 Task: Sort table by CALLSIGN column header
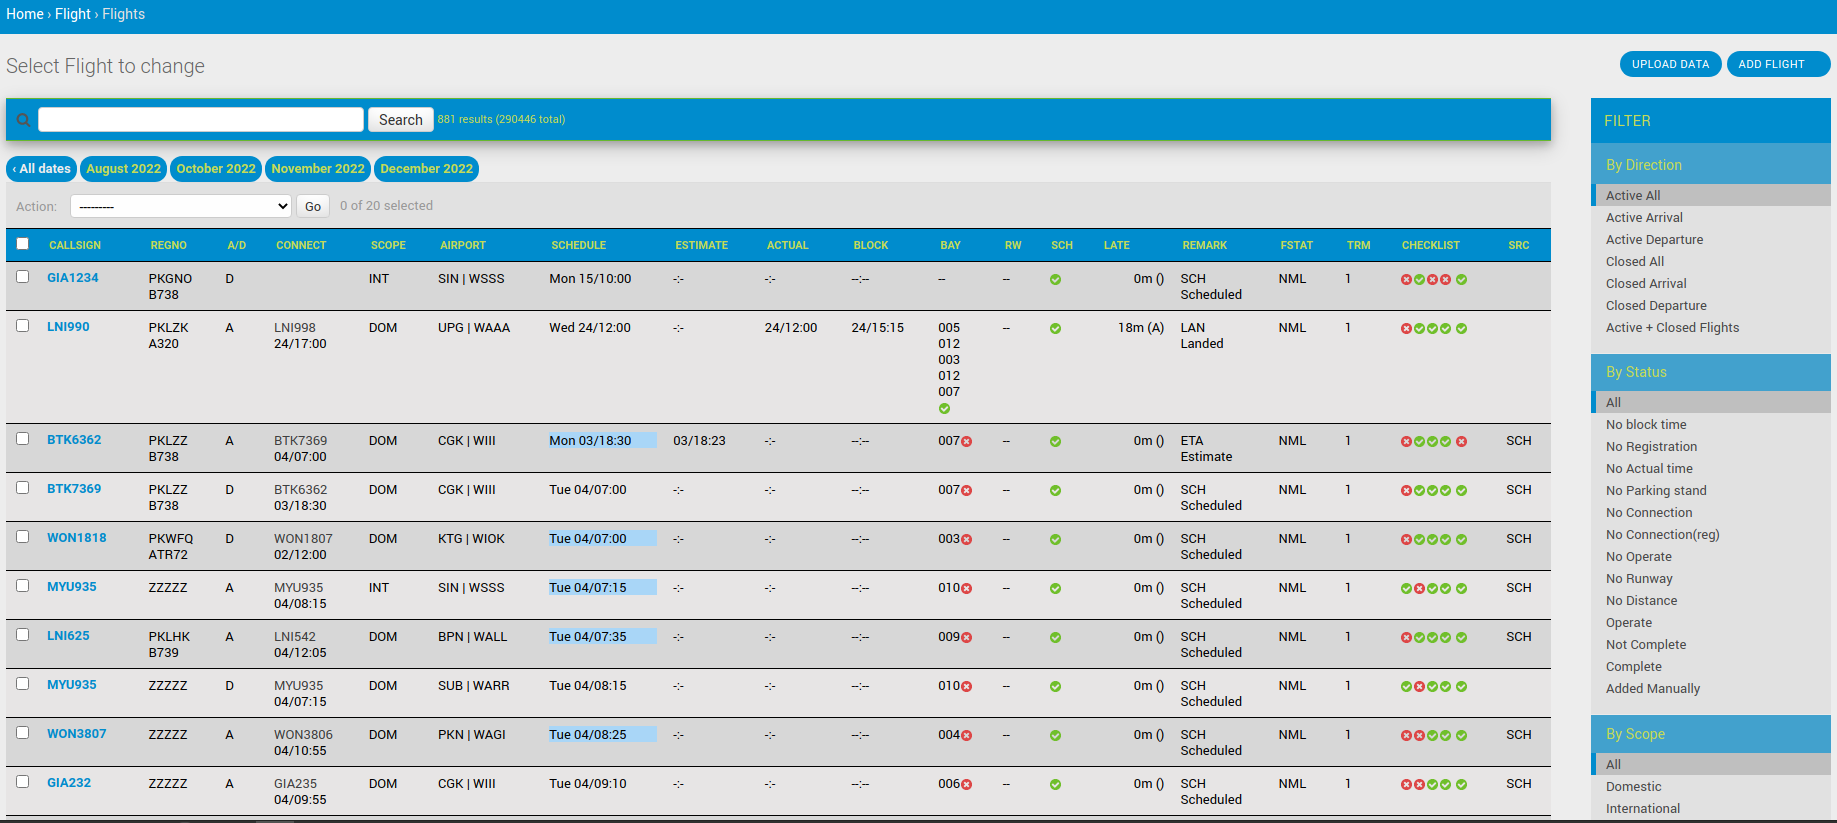[75, 245]
